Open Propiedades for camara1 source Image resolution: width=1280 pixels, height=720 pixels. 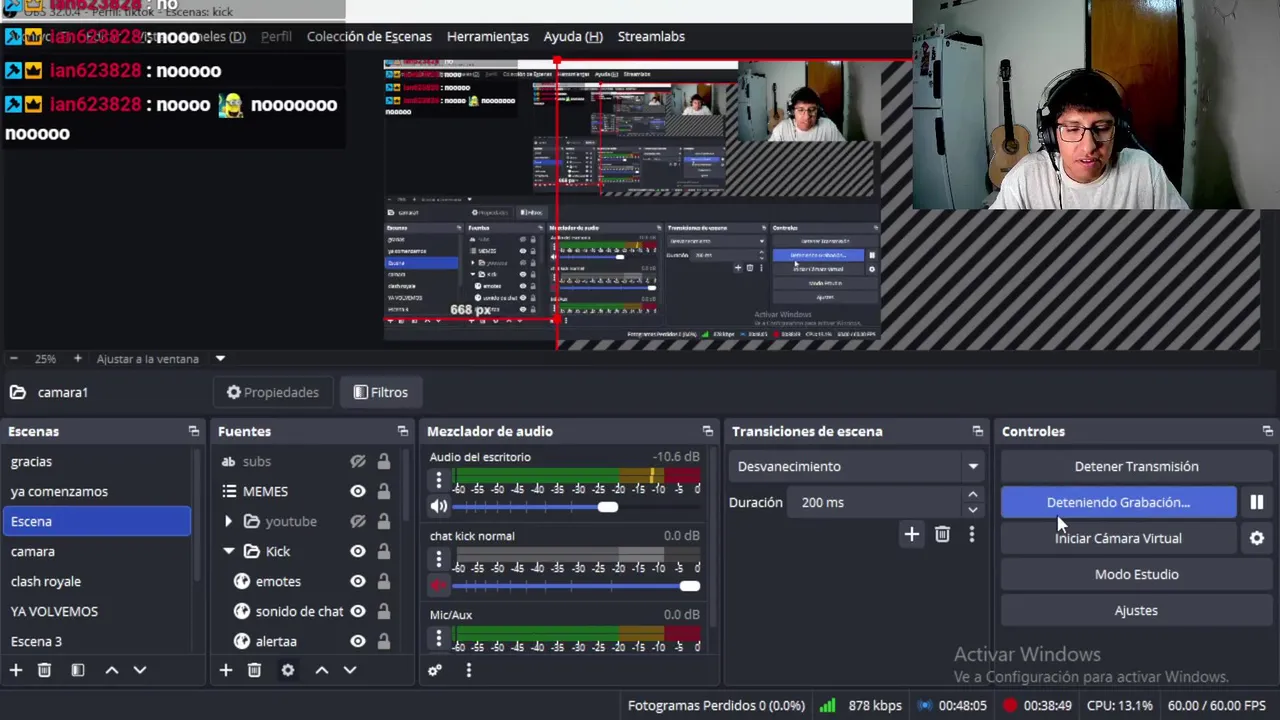coord(272,392)
